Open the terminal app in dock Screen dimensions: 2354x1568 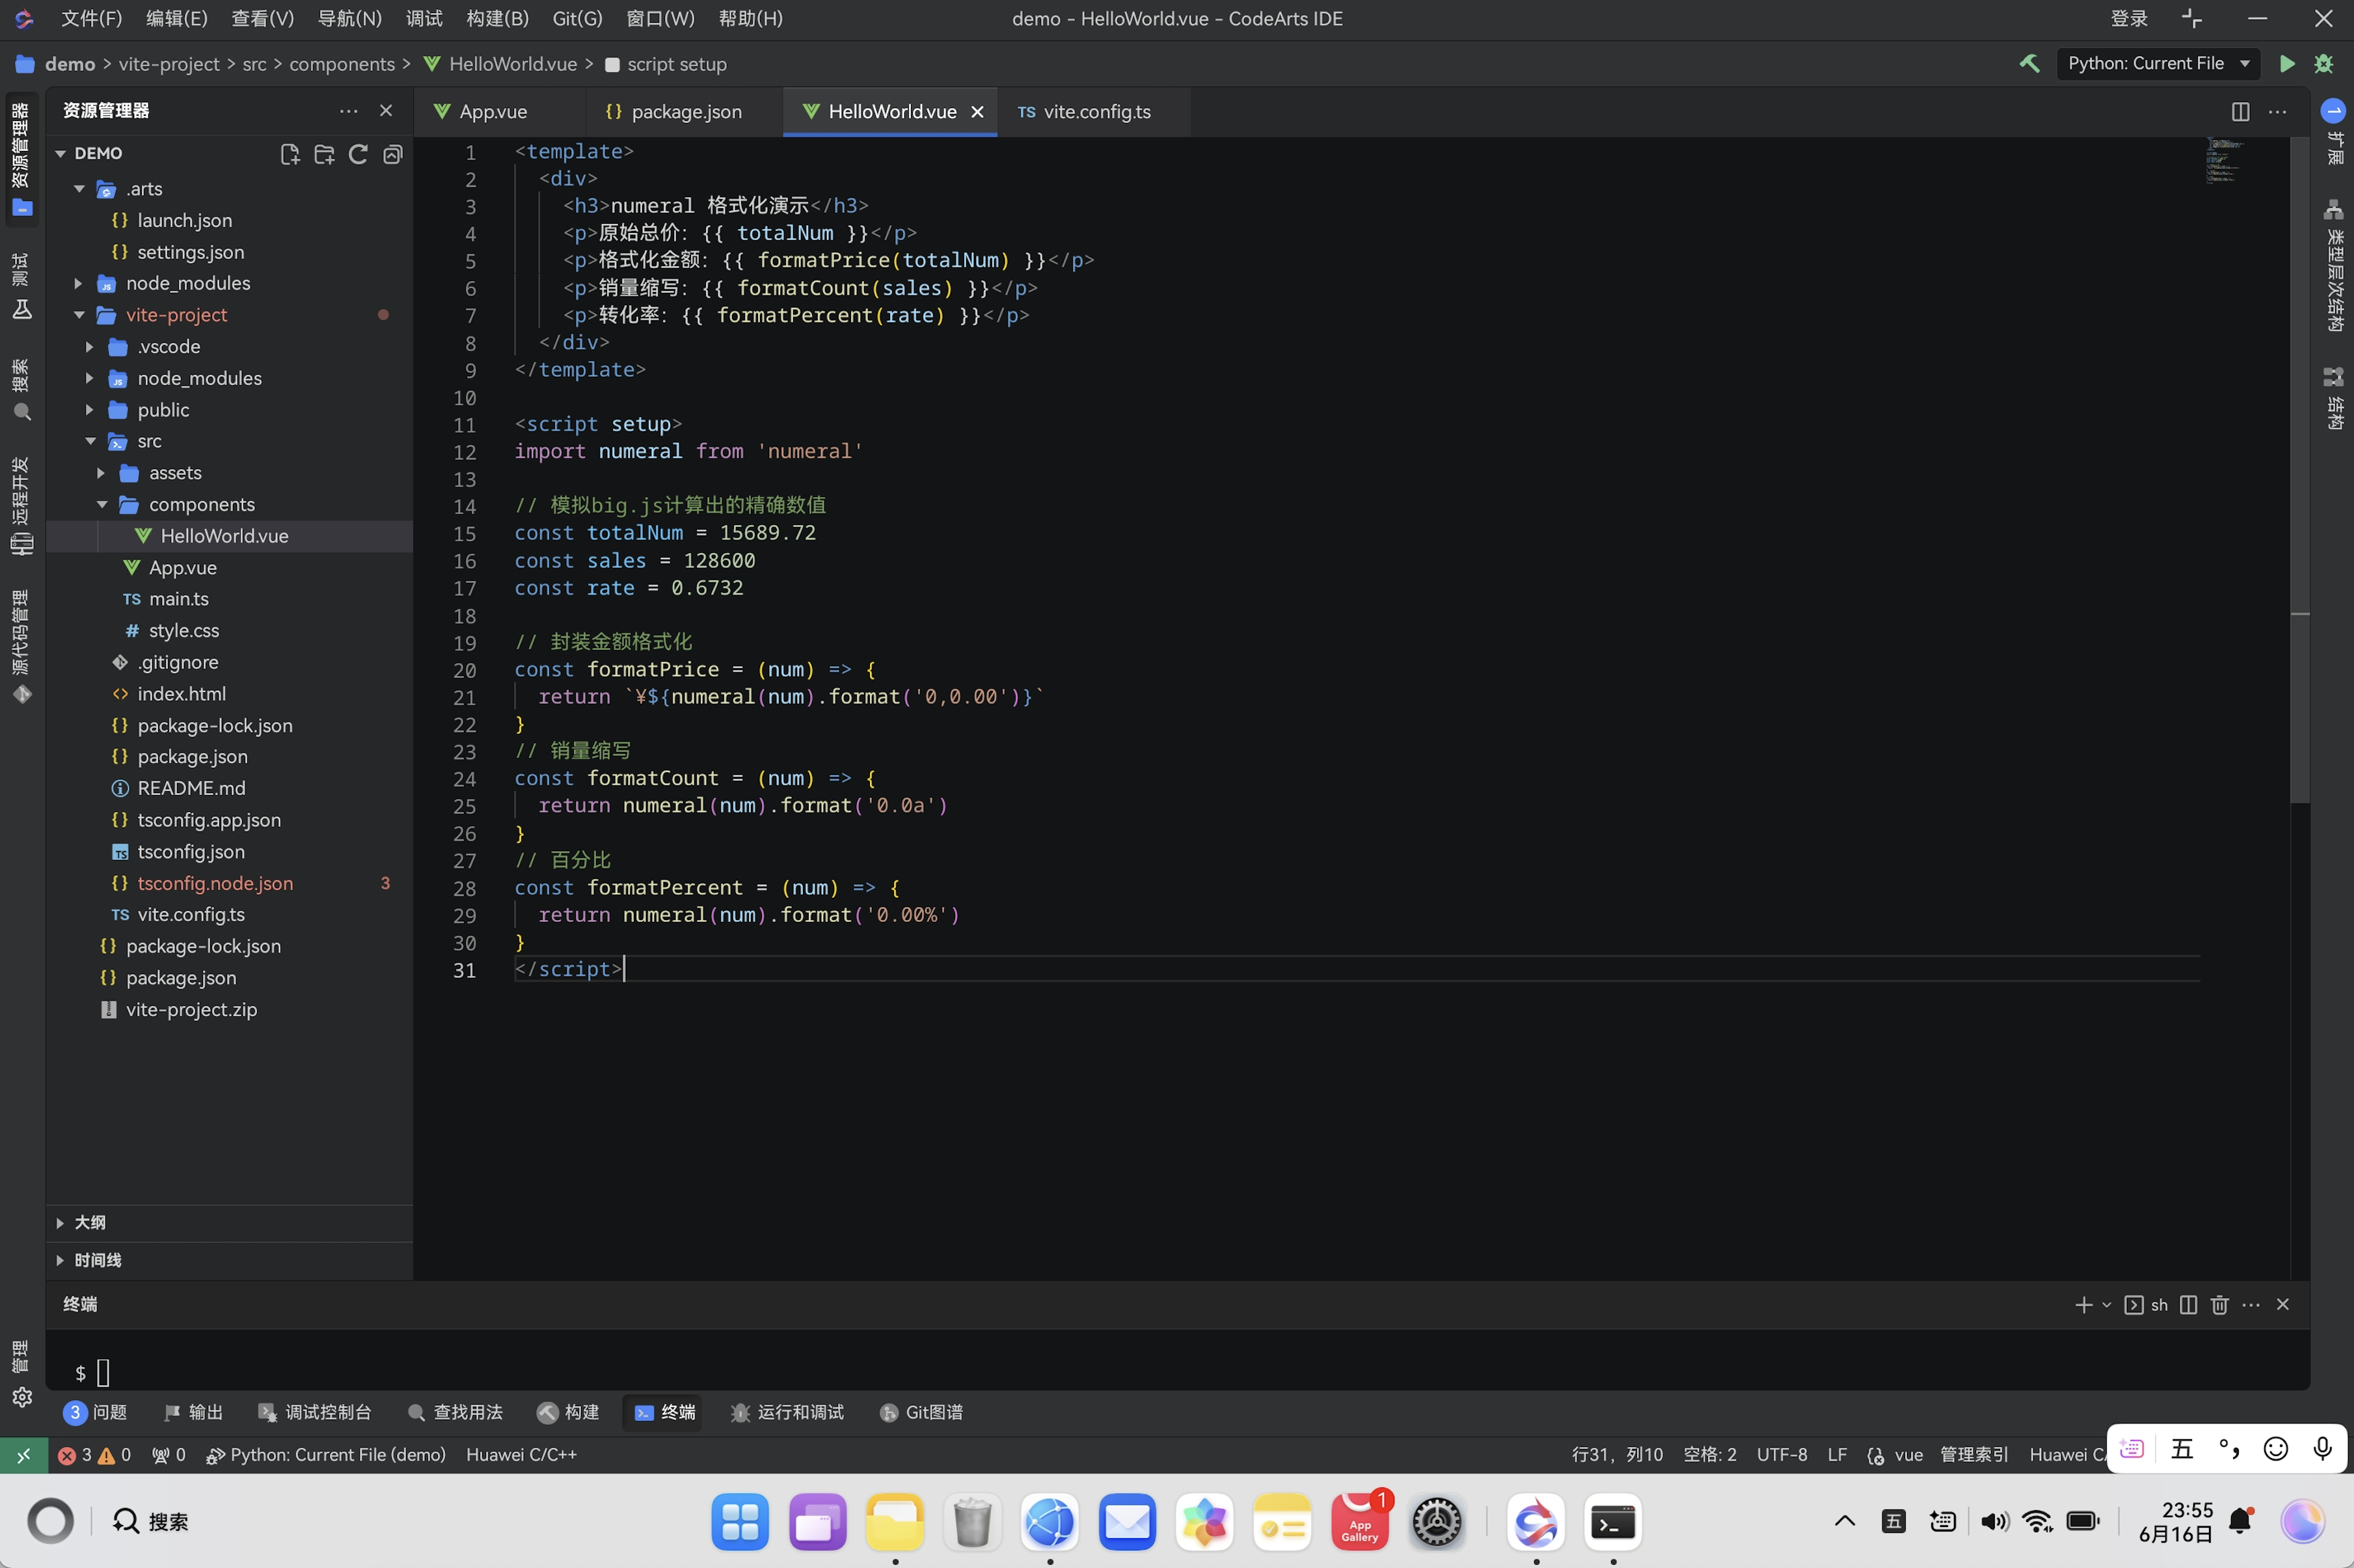click(1613, 1522)
